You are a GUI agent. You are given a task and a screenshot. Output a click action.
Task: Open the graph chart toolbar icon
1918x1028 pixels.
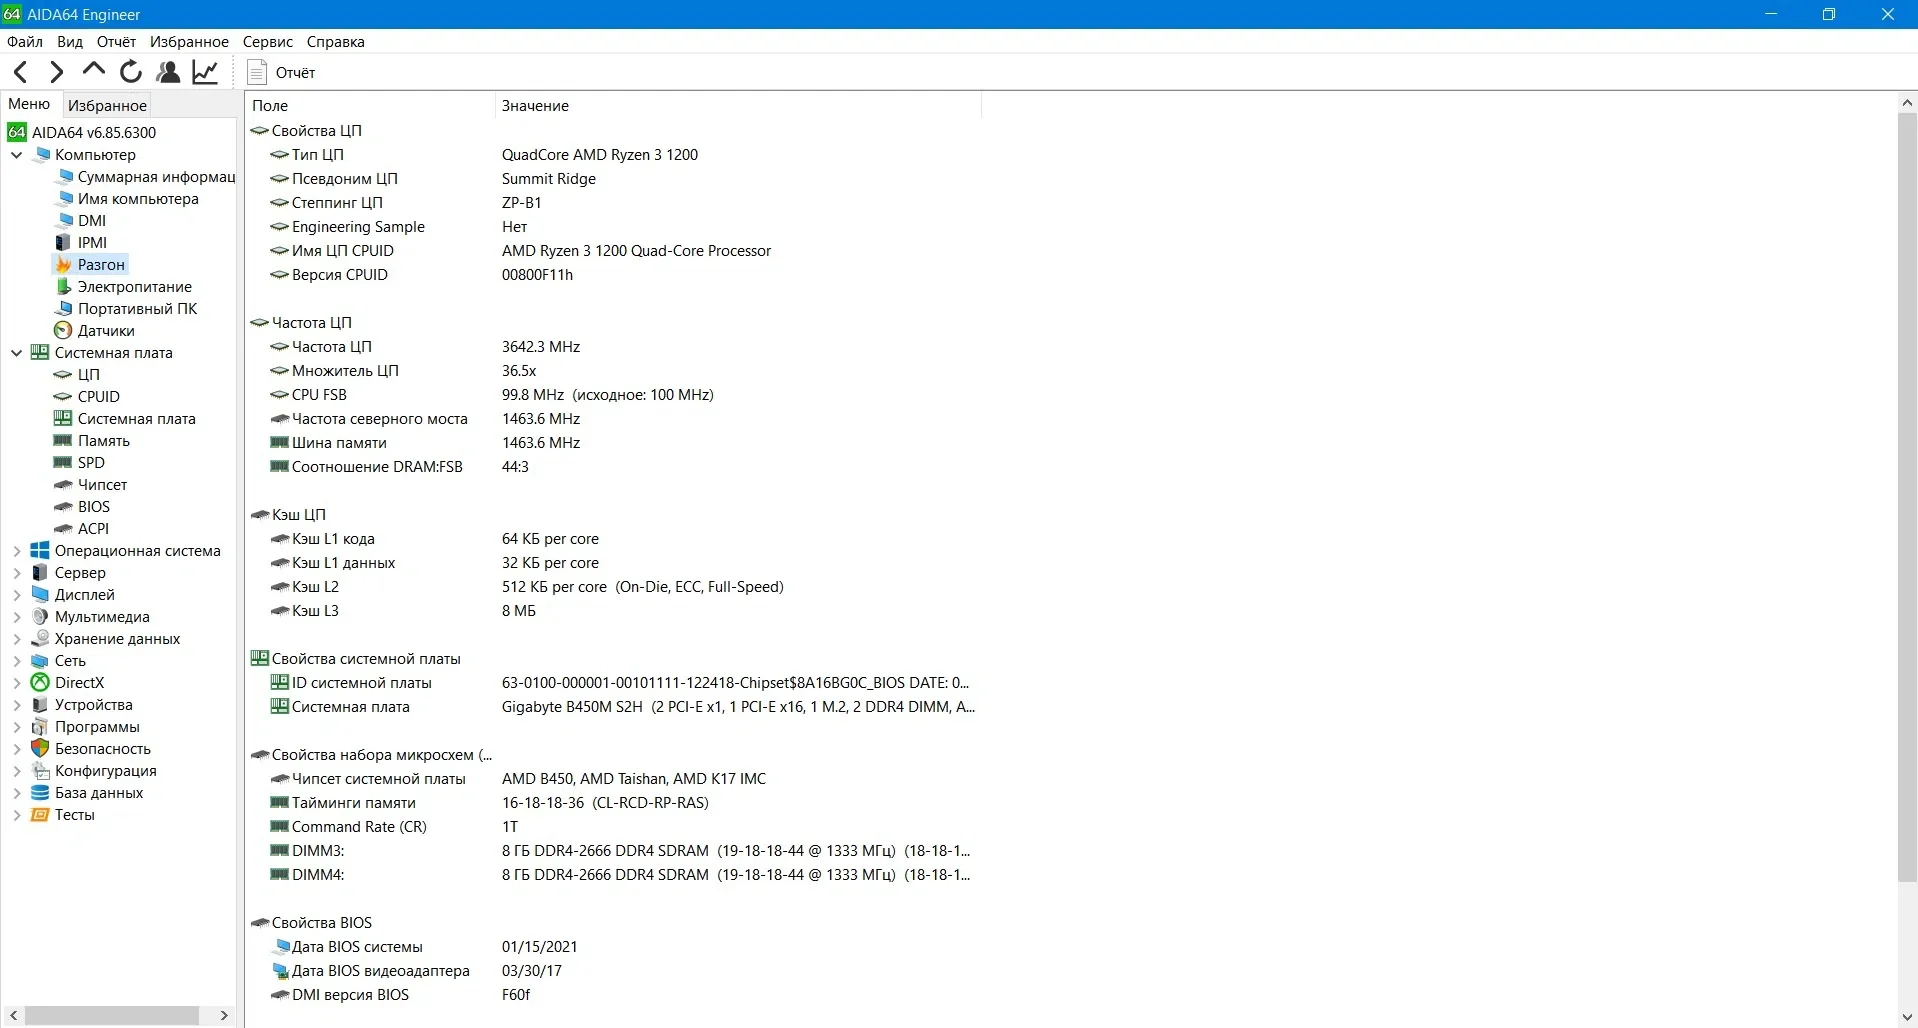(x=205, y=72)
